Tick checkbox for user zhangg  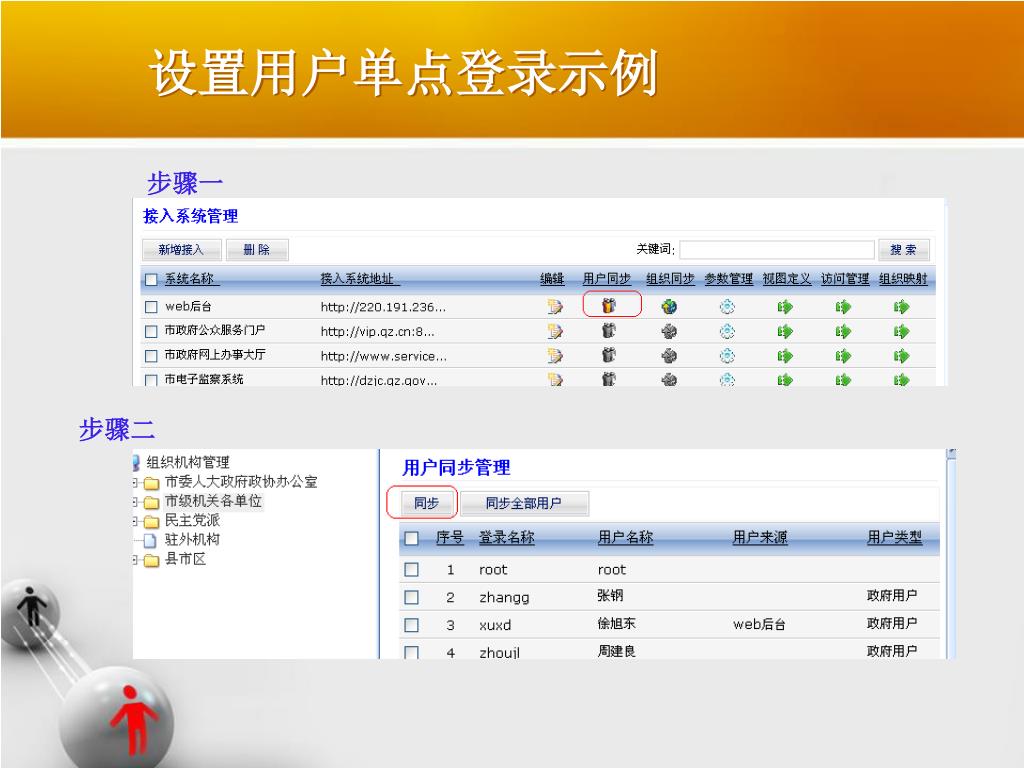coord(410,597)
